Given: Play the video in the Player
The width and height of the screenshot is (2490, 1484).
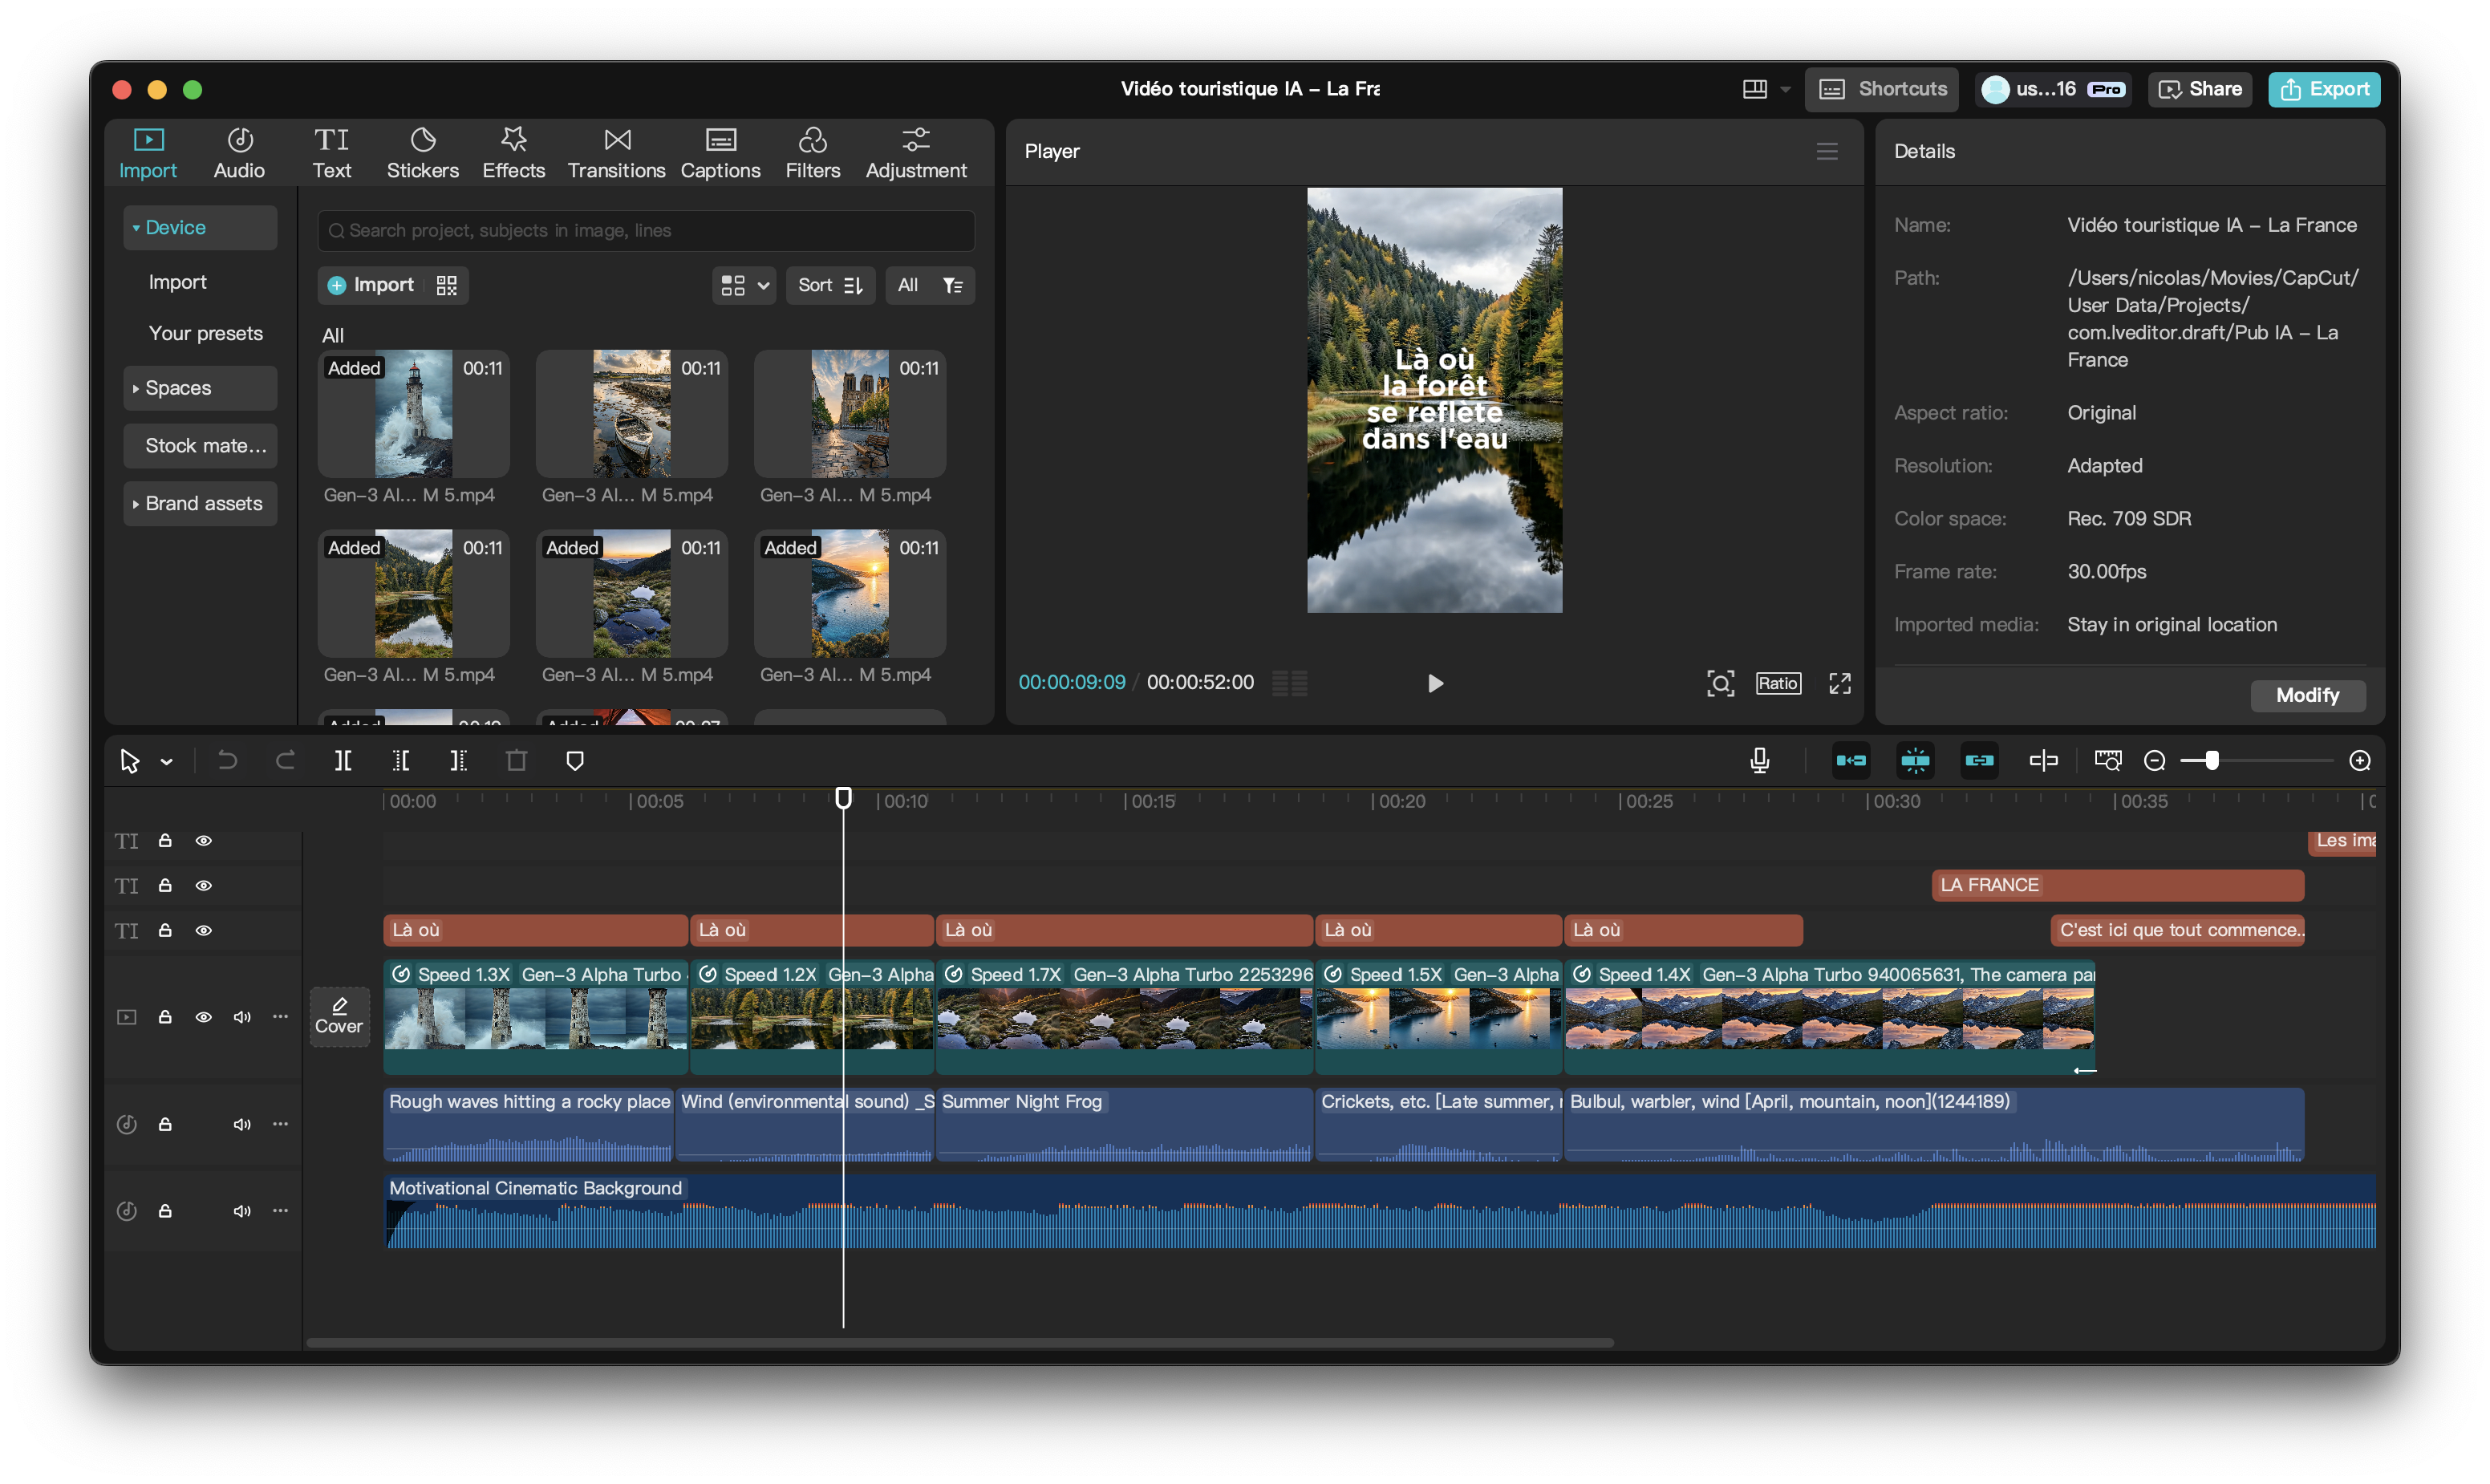Looking at the screenshot, I should pyautogui.click(x=1435, y=683).
